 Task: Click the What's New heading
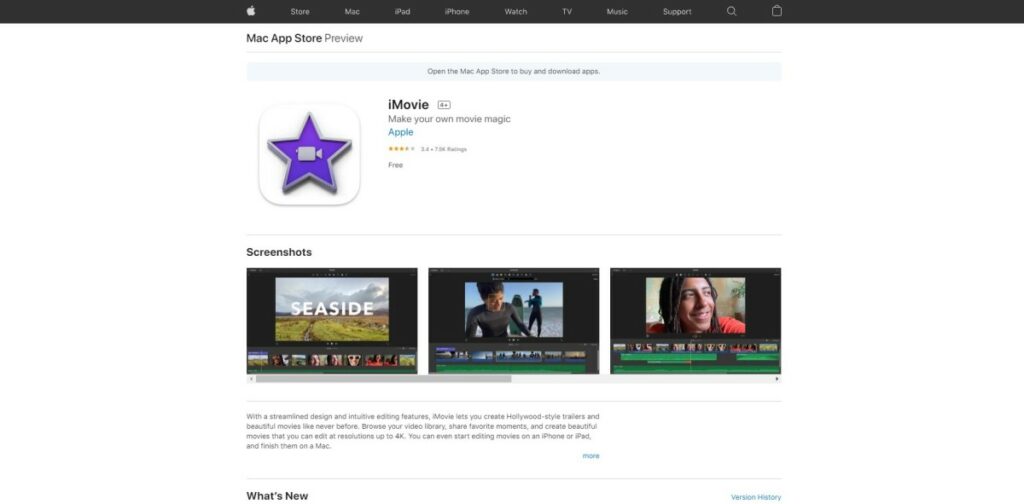click(277, 496)
